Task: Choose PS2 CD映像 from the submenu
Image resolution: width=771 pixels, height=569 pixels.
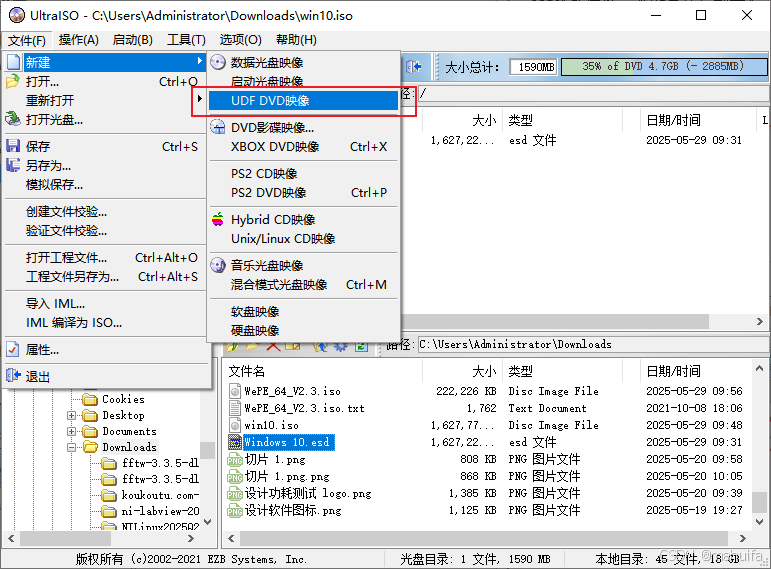Action: click(303, 173)
